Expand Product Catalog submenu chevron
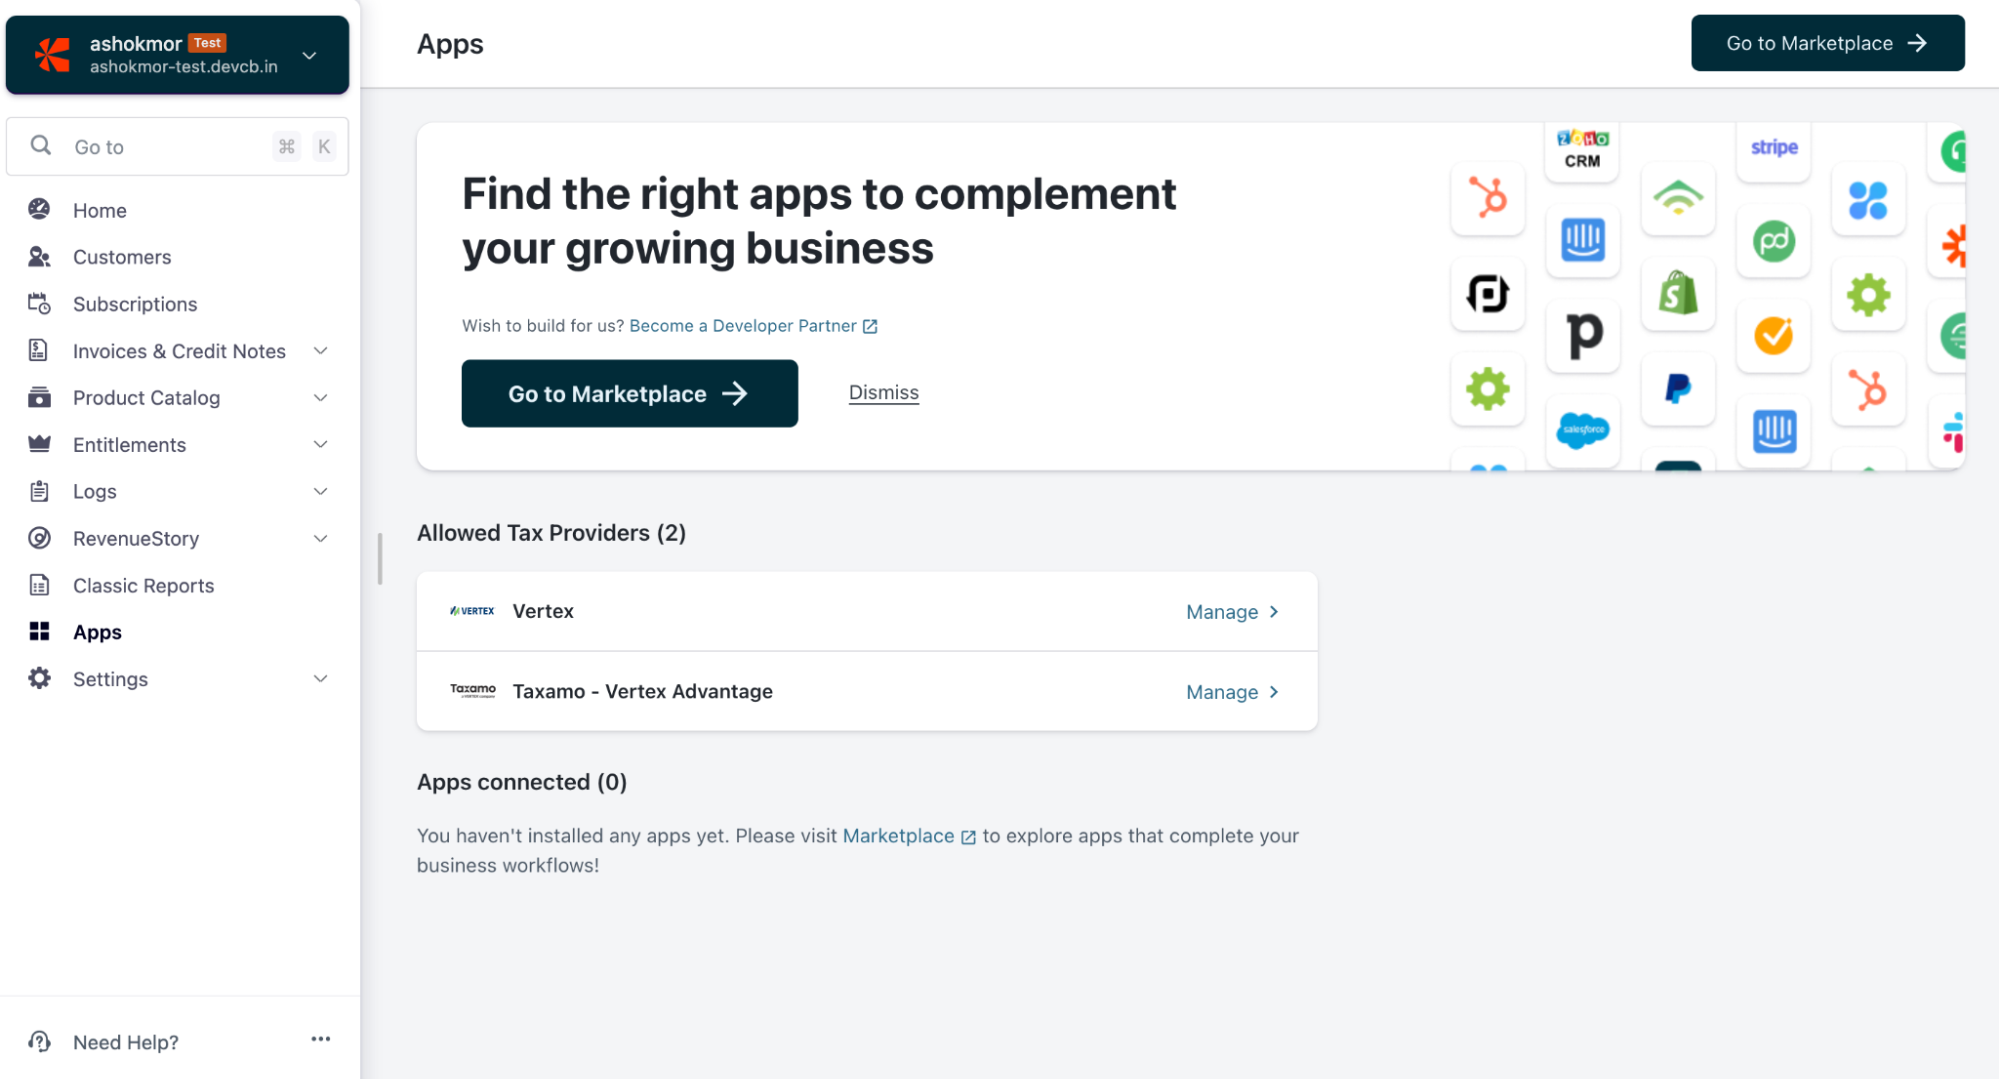 click(320, 397)
